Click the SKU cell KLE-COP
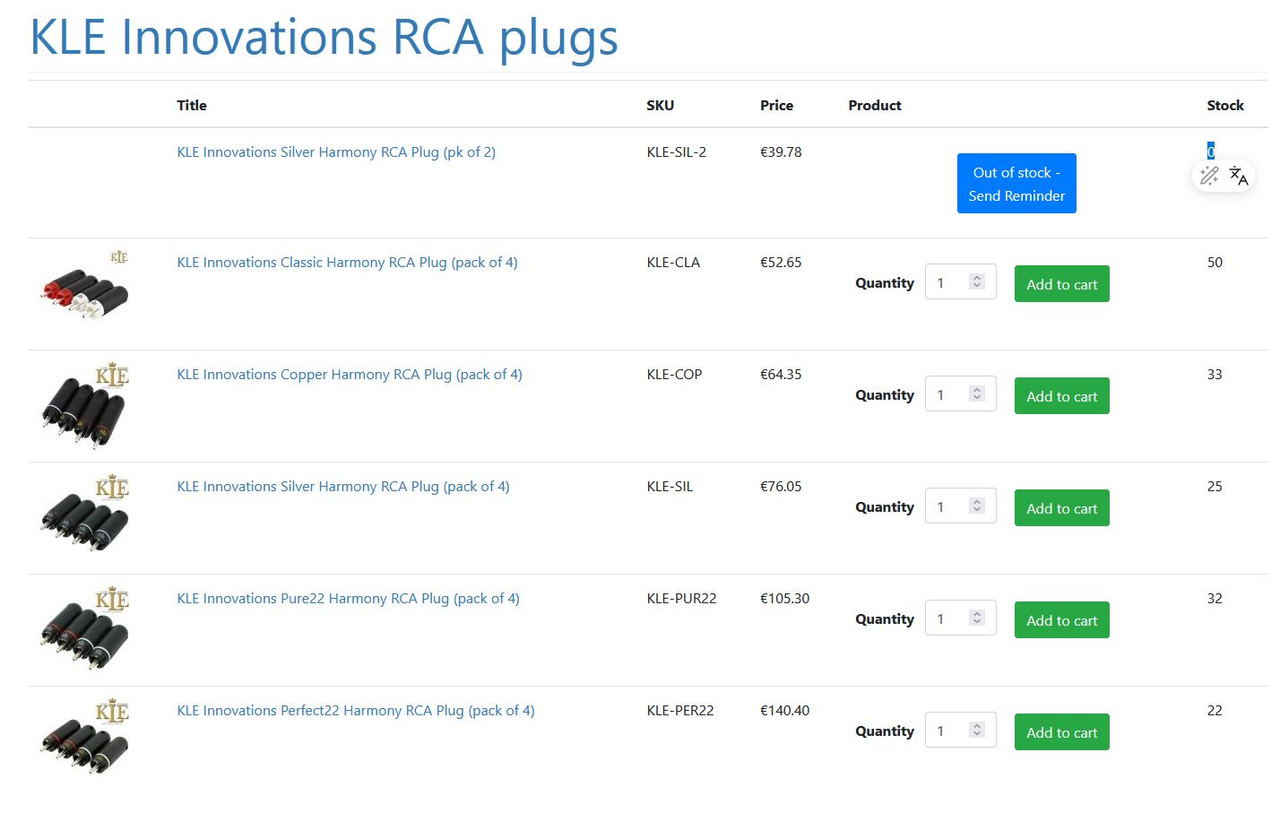Viewport: 1280px width, 813px height. coord(674,374)
